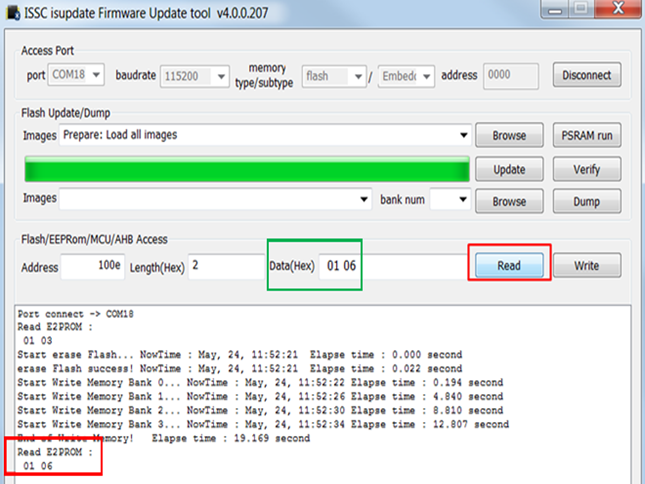
Task: Click the Read button
Action: click(509, 266)
